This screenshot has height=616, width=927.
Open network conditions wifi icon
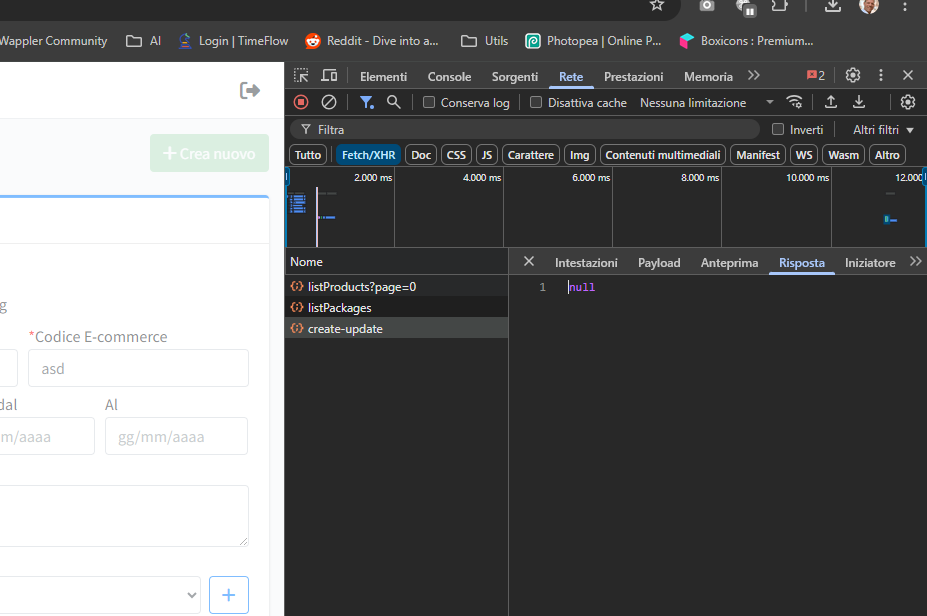(x=795, y=102)
